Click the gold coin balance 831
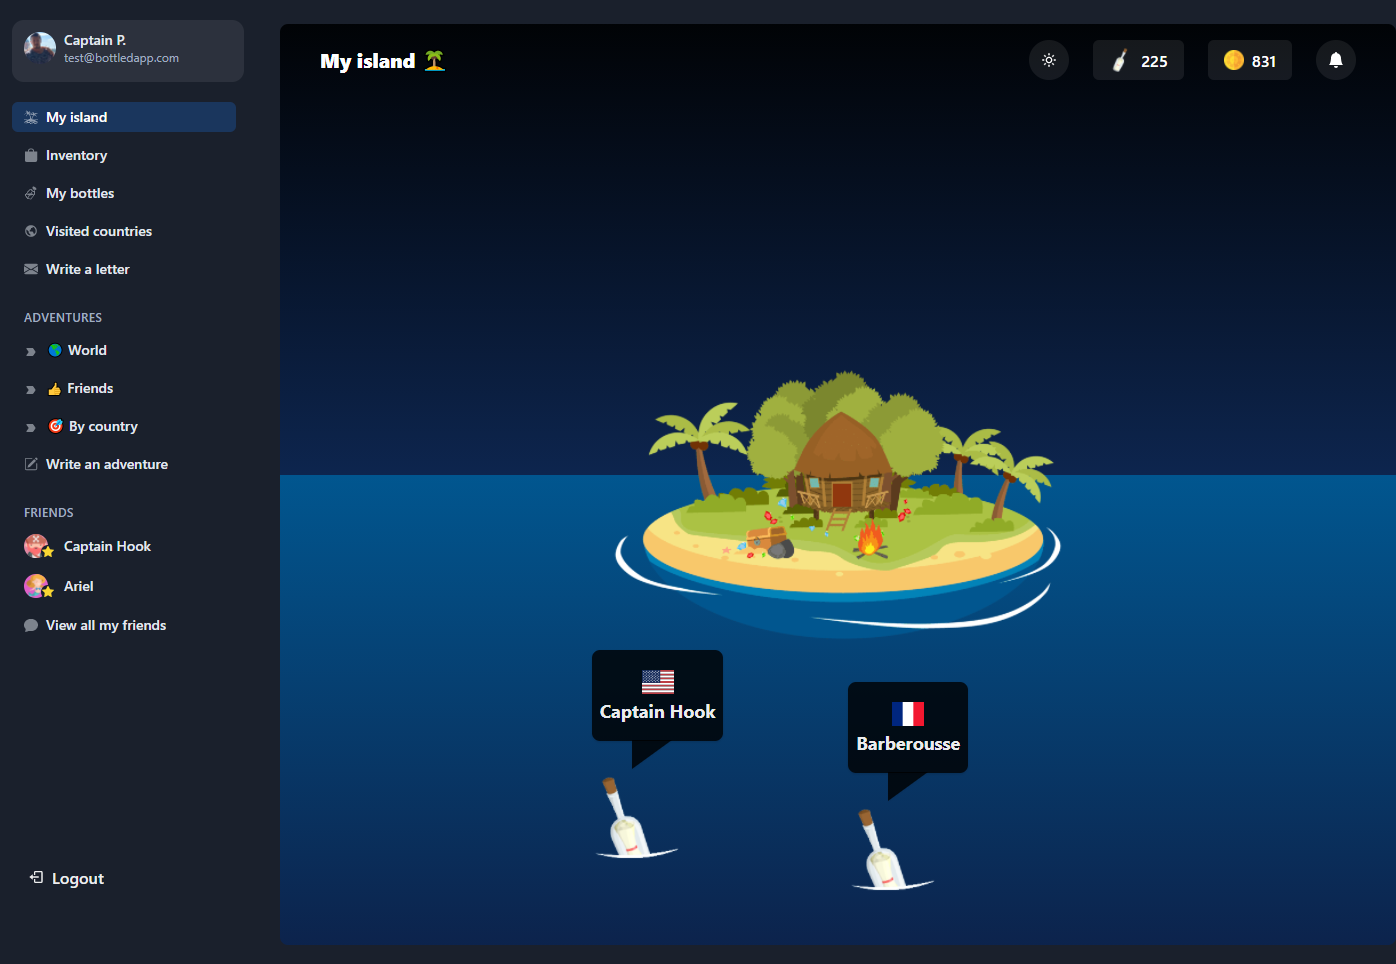1396x964 pixels. point(1250,60)
